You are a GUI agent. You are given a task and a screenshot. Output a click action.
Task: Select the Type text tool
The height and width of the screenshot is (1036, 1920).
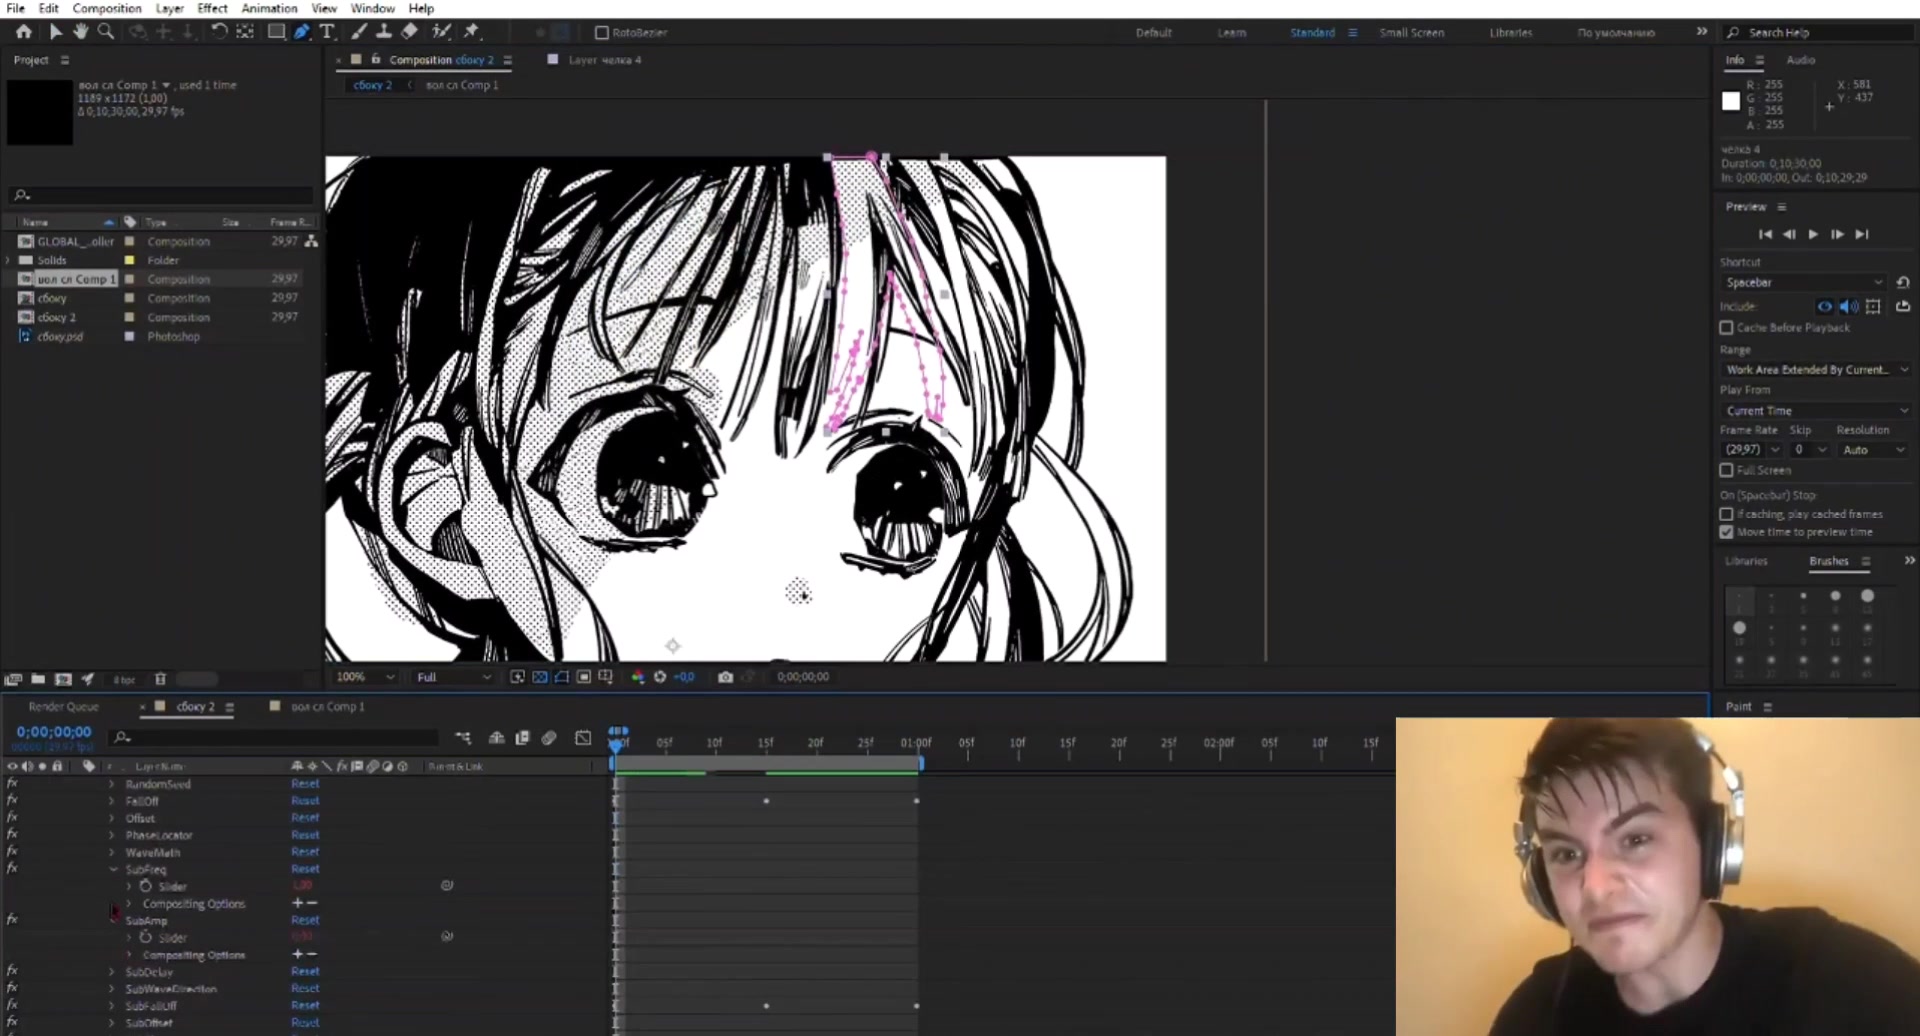(x=327, y=32)
